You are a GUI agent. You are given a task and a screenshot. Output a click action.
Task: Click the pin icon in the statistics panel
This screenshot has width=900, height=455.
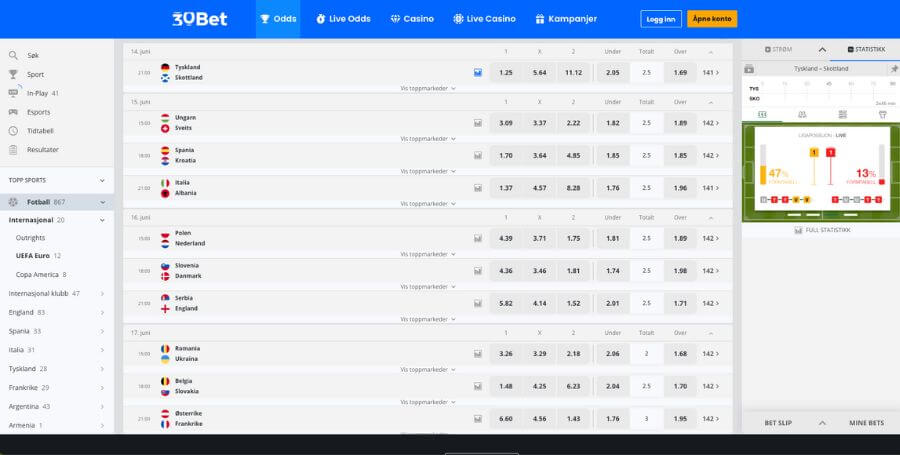pos(894,69)
